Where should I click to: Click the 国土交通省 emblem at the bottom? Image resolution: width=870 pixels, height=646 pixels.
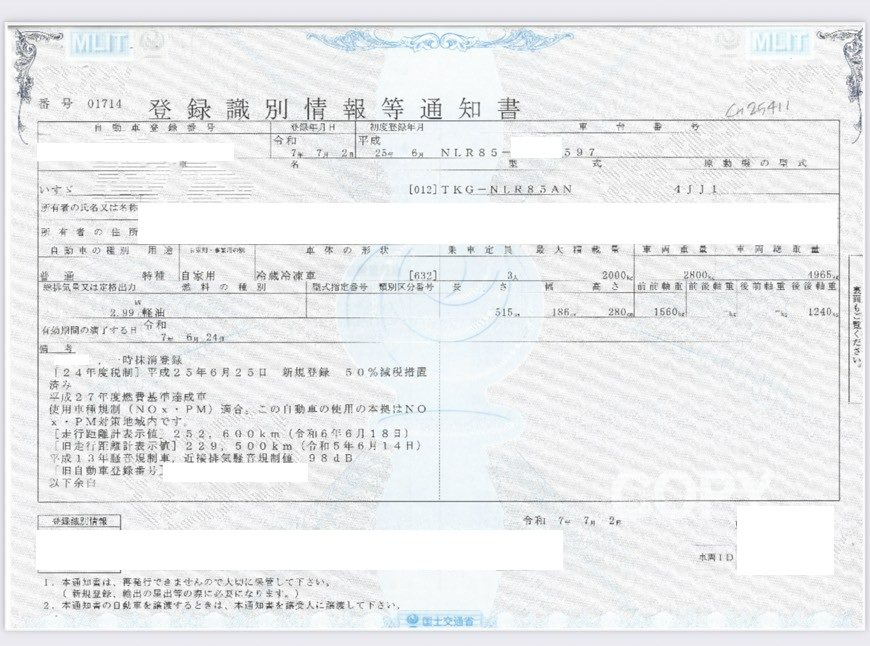click(436, 623)
